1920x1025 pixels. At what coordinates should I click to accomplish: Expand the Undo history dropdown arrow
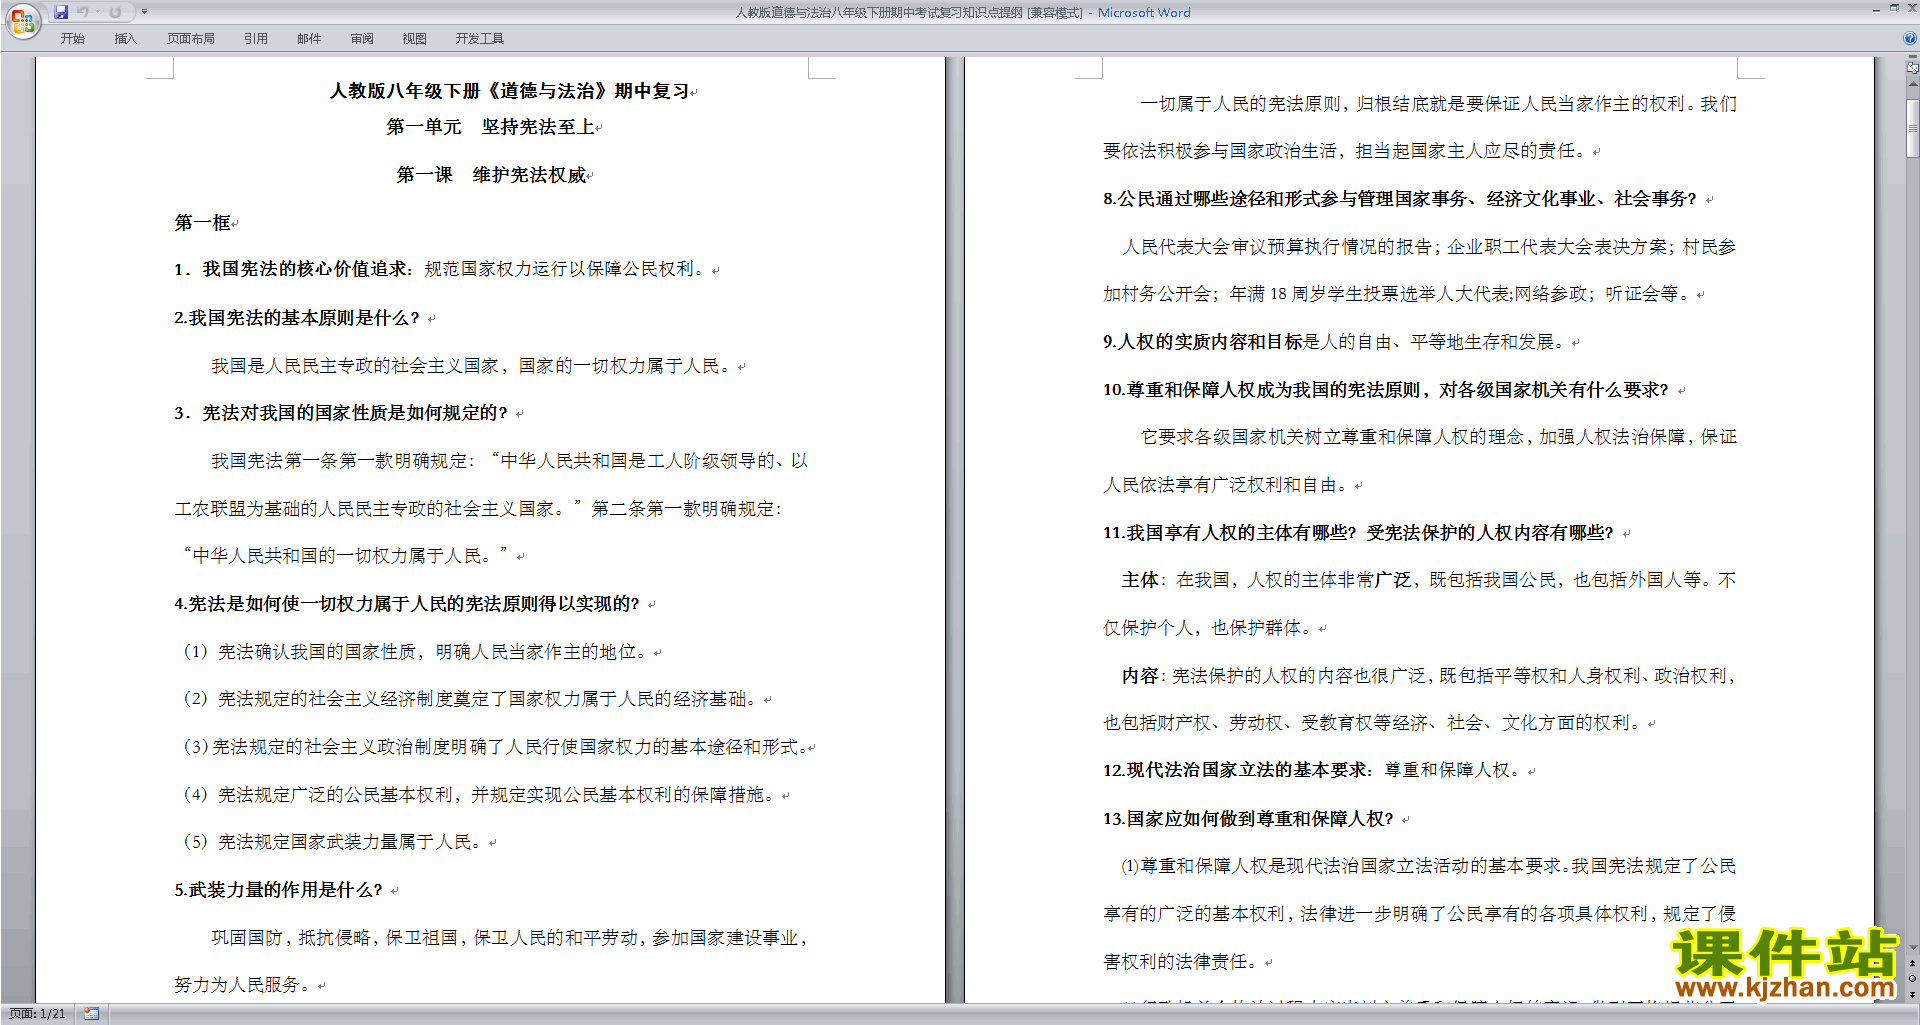tap(97, 12)
